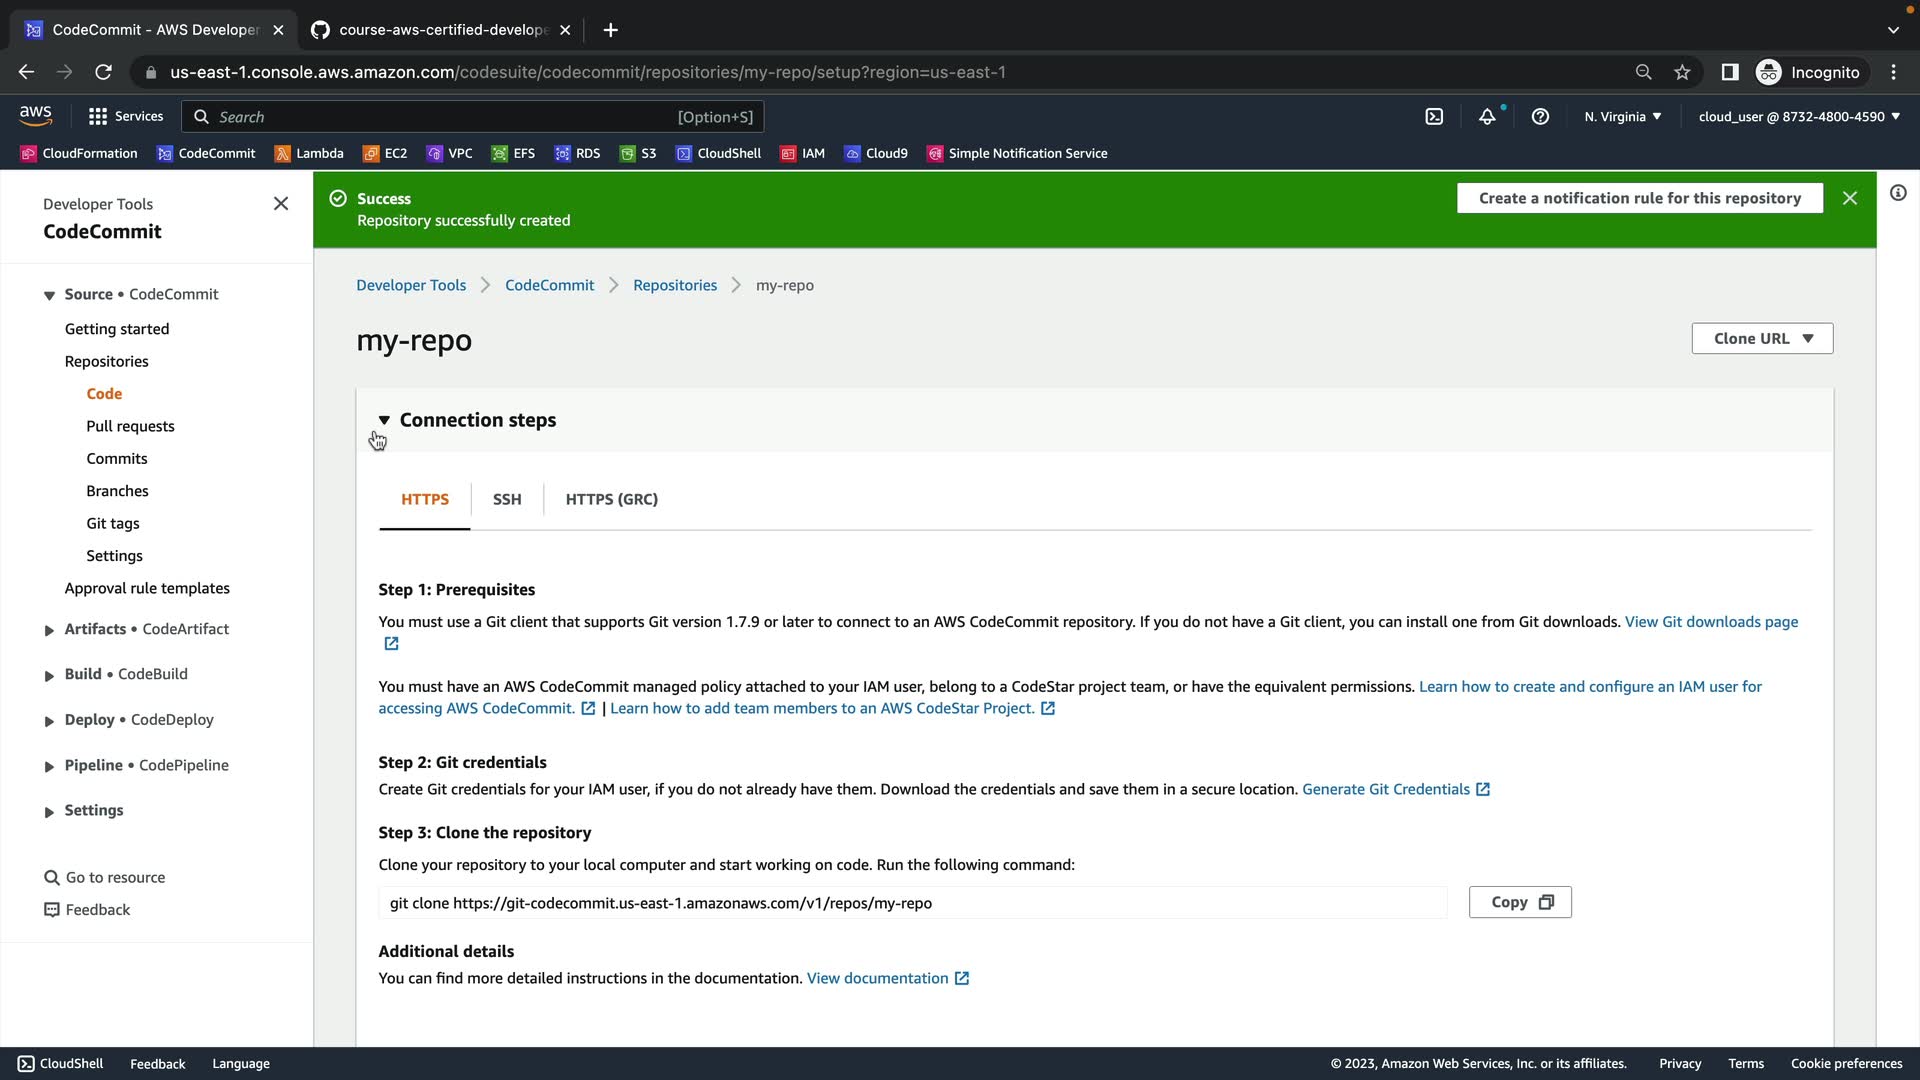
Task: Open S3 bookmark shortcut
Action: coord(638,153)
